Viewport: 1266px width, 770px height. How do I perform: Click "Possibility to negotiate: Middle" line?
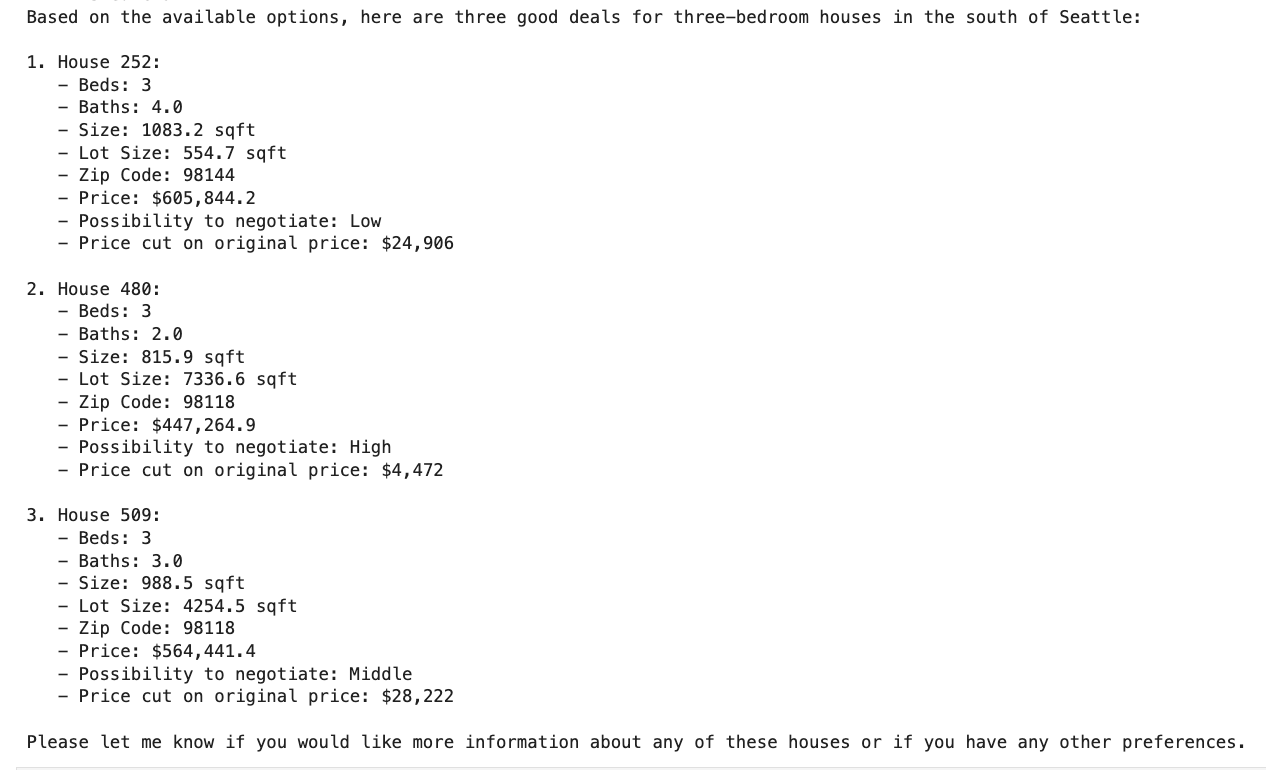(x=245, y=674)
